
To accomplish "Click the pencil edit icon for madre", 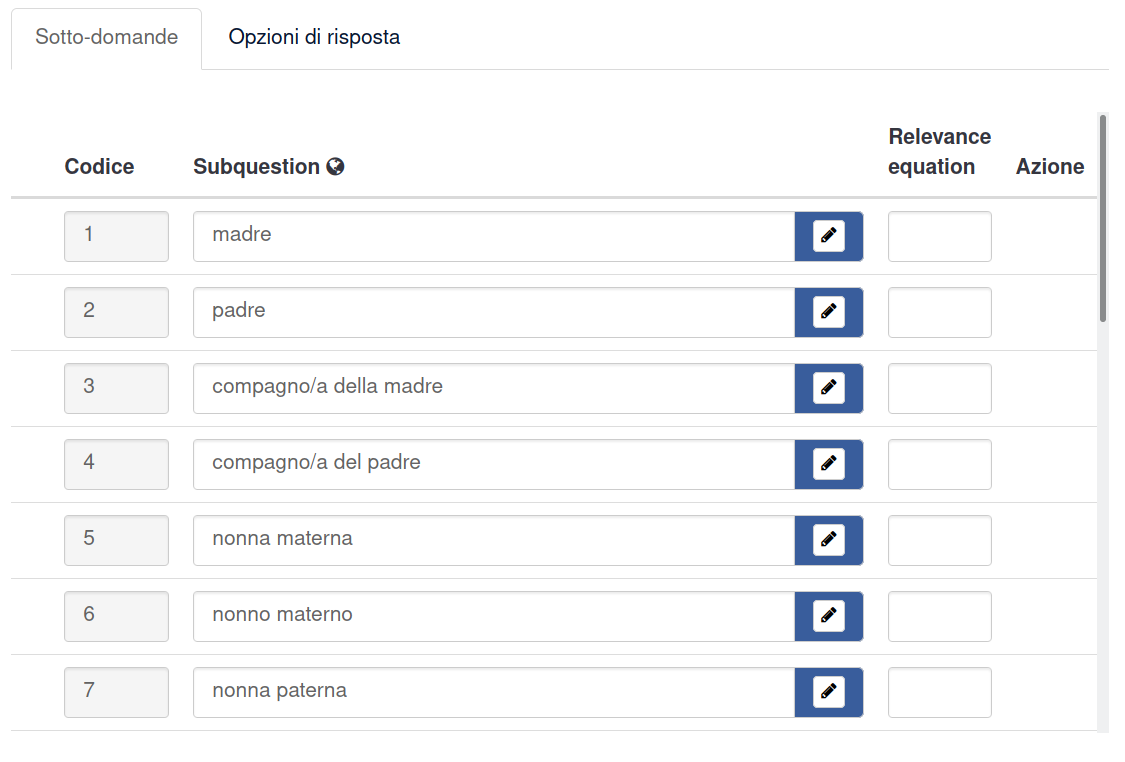I will [828, 236].
